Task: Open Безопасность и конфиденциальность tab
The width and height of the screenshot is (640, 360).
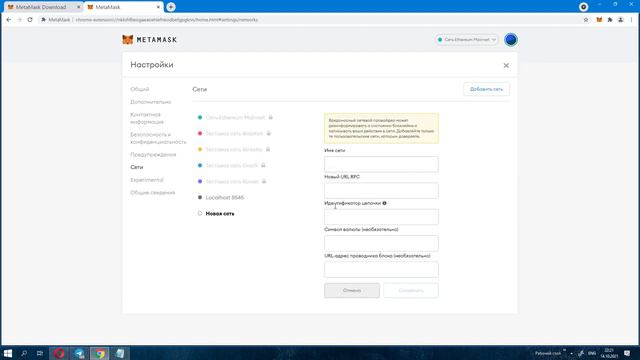Action: [x=158, y=138]
